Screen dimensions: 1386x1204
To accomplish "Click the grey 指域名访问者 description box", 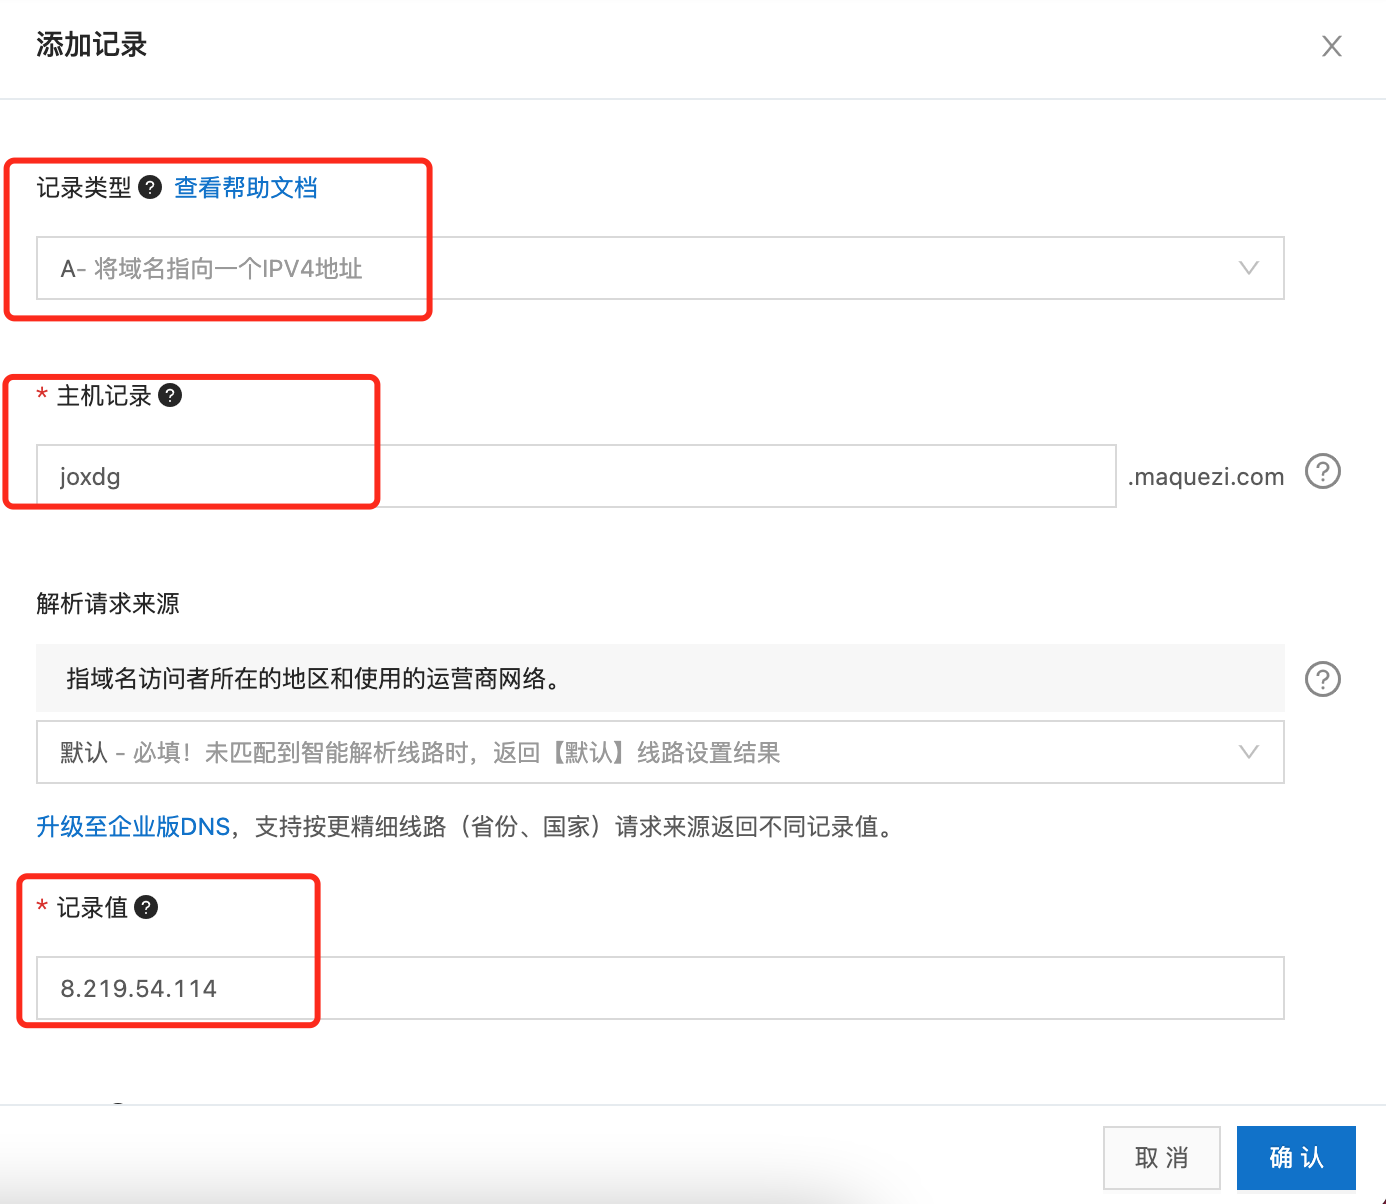I will pyautogui.click(x=660, y=678).
